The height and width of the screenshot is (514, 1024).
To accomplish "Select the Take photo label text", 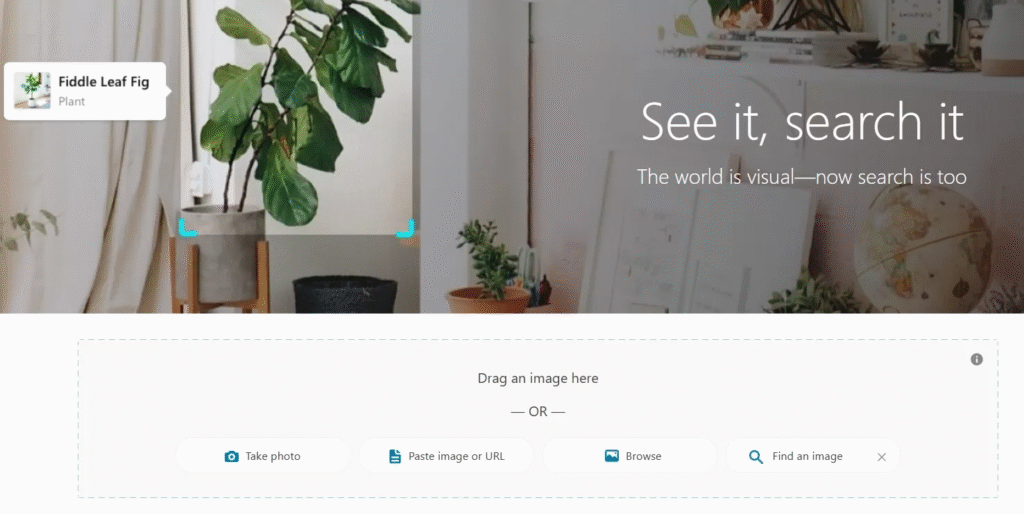I will click(x=273, y=457).
